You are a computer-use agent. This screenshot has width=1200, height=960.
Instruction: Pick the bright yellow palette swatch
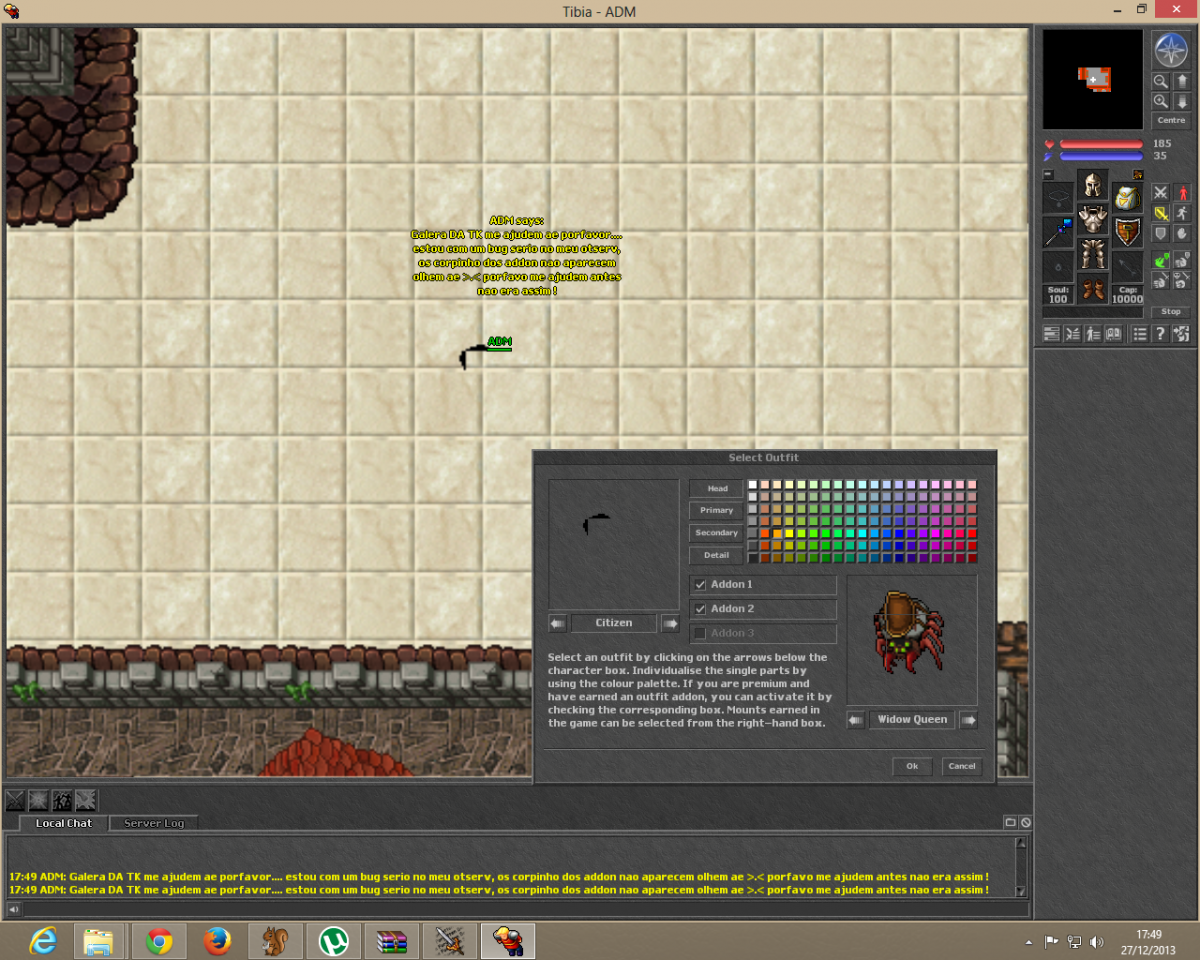click(x=789, y=533)
